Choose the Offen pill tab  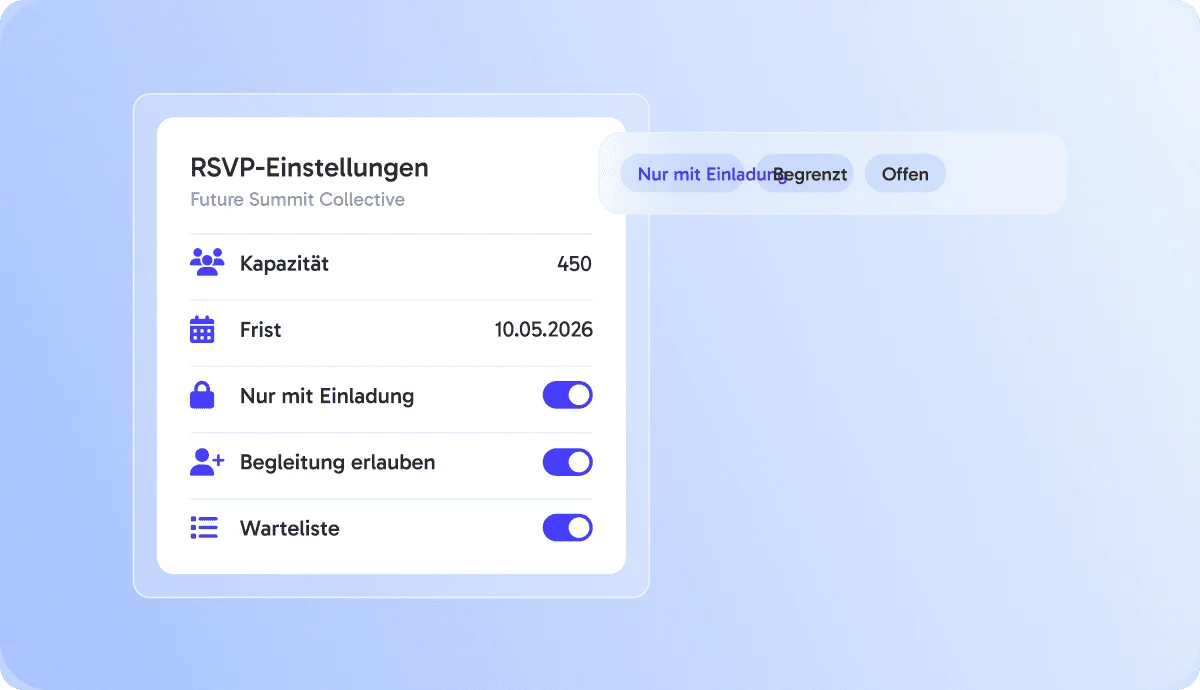coord(905,173)
